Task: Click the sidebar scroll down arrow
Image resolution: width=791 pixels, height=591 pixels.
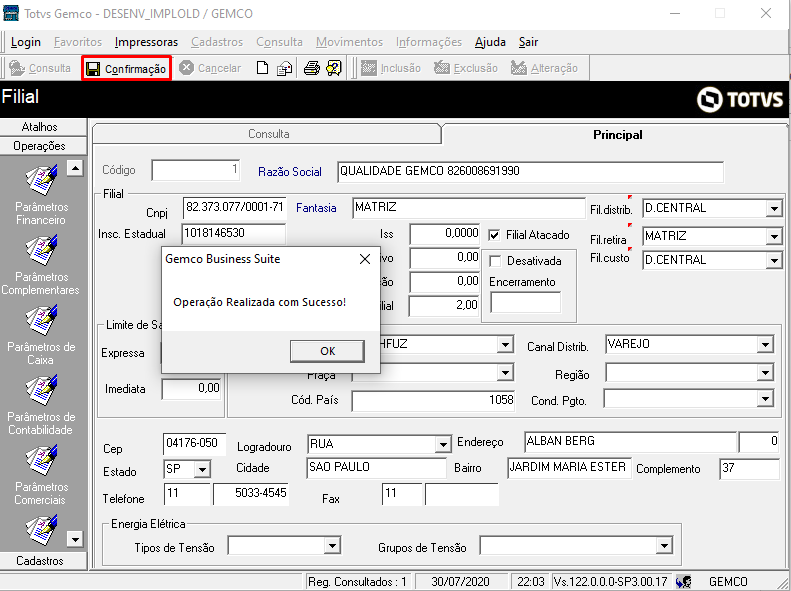Action: [x=75, y=539]
